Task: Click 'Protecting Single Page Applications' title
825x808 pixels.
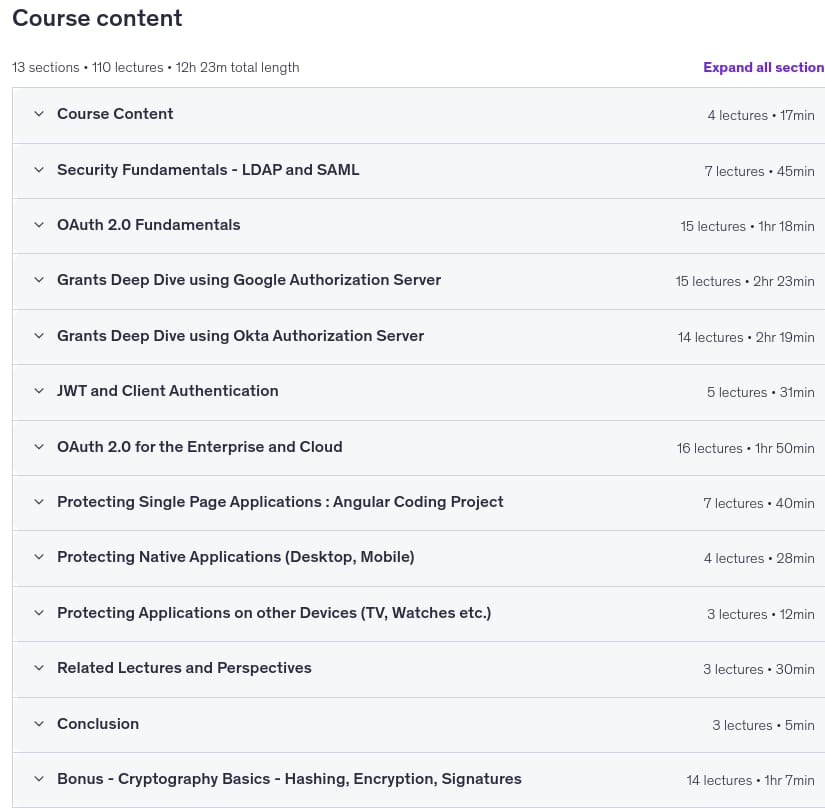Action: point(280,502)
